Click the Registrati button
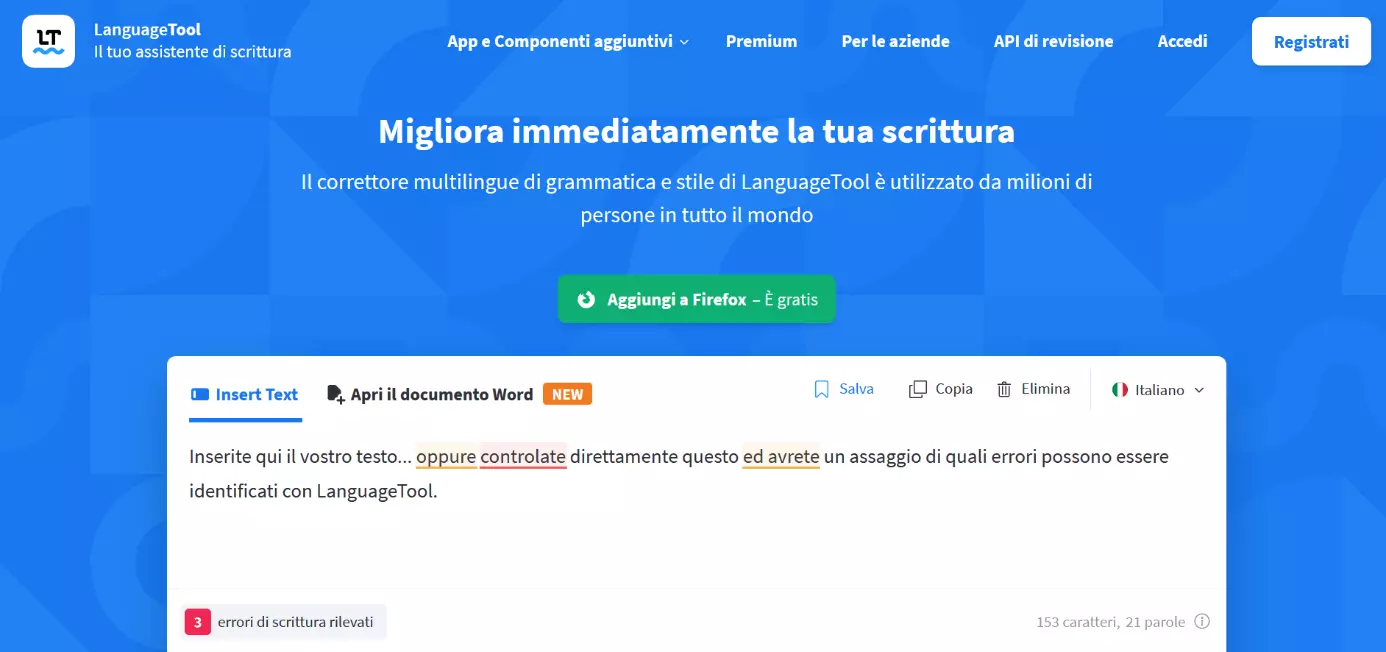This screenshot has height=652, width=1386. [1311, 41]
